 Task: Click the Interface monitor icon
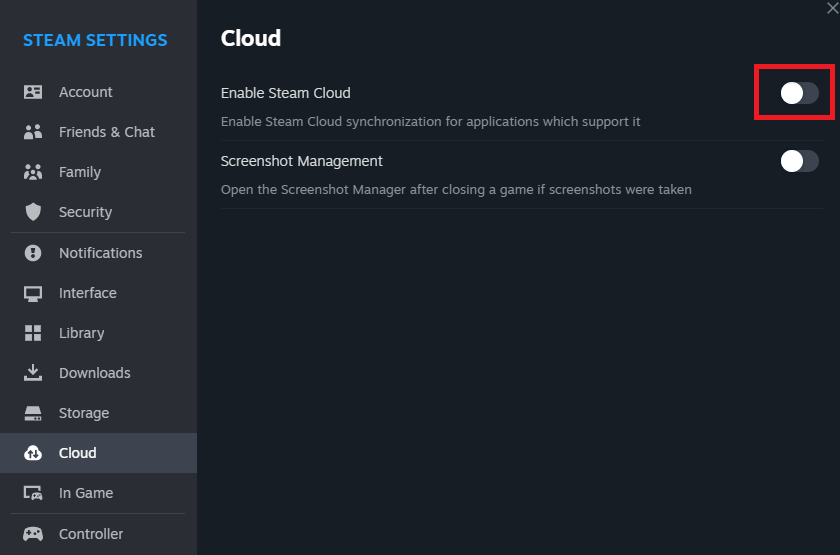click(33, 293)
